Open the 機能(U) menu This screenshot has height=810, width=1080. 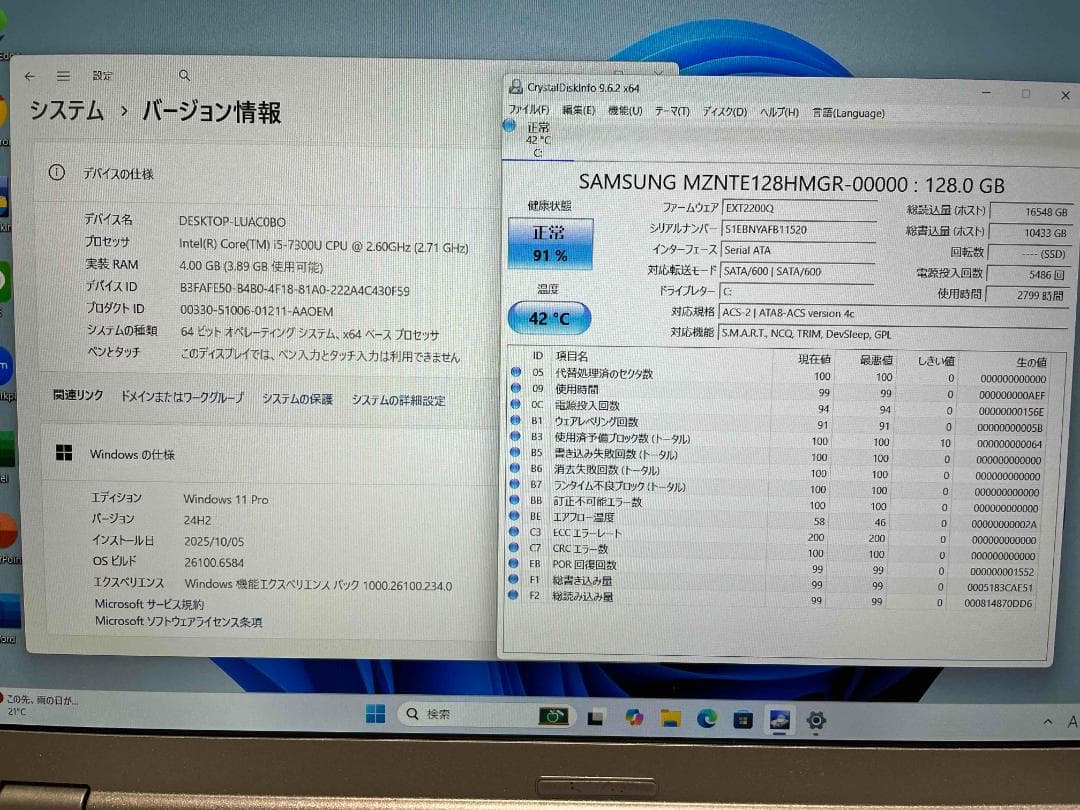[x=625, y=111]
